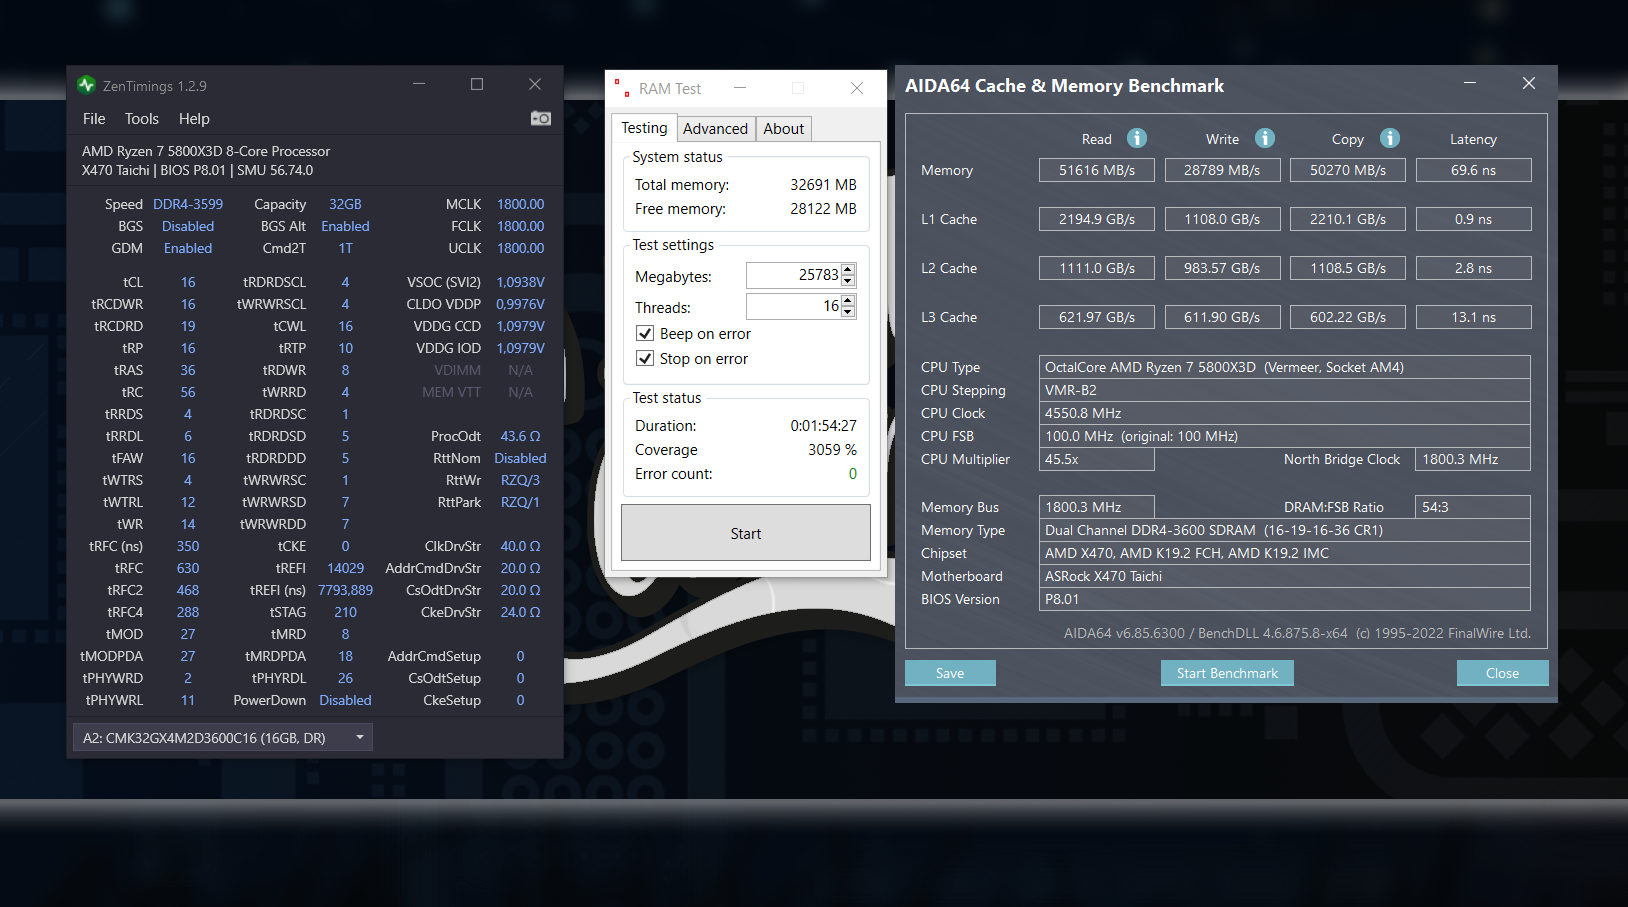The width and height of the screenshot is (1628, 907).
Task: Click the Capacity value 32GB in ZenTimings
Action: point(345,204)
